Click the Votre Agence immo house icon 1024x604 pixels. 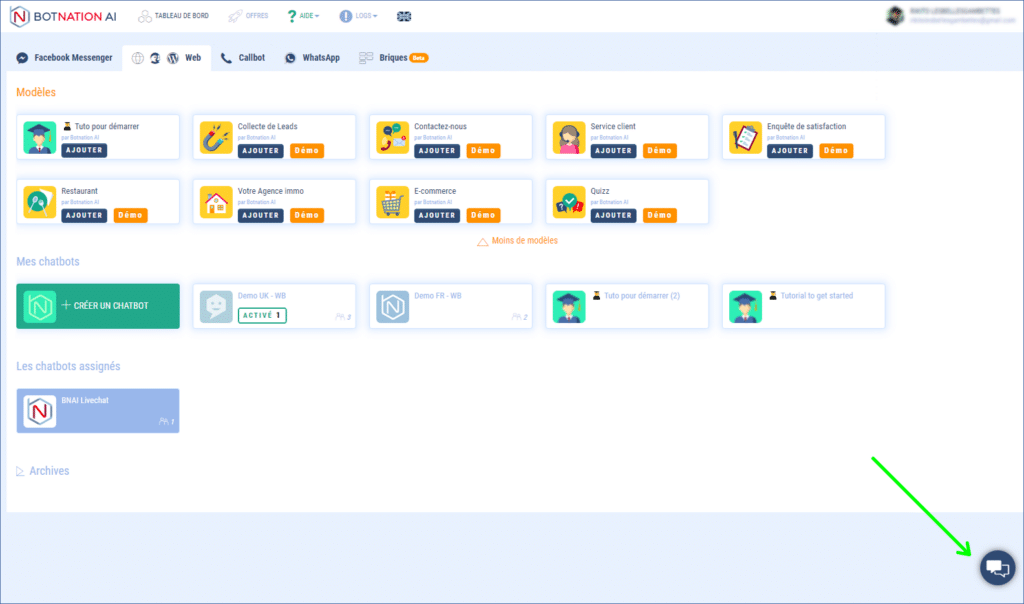[216, 201]
